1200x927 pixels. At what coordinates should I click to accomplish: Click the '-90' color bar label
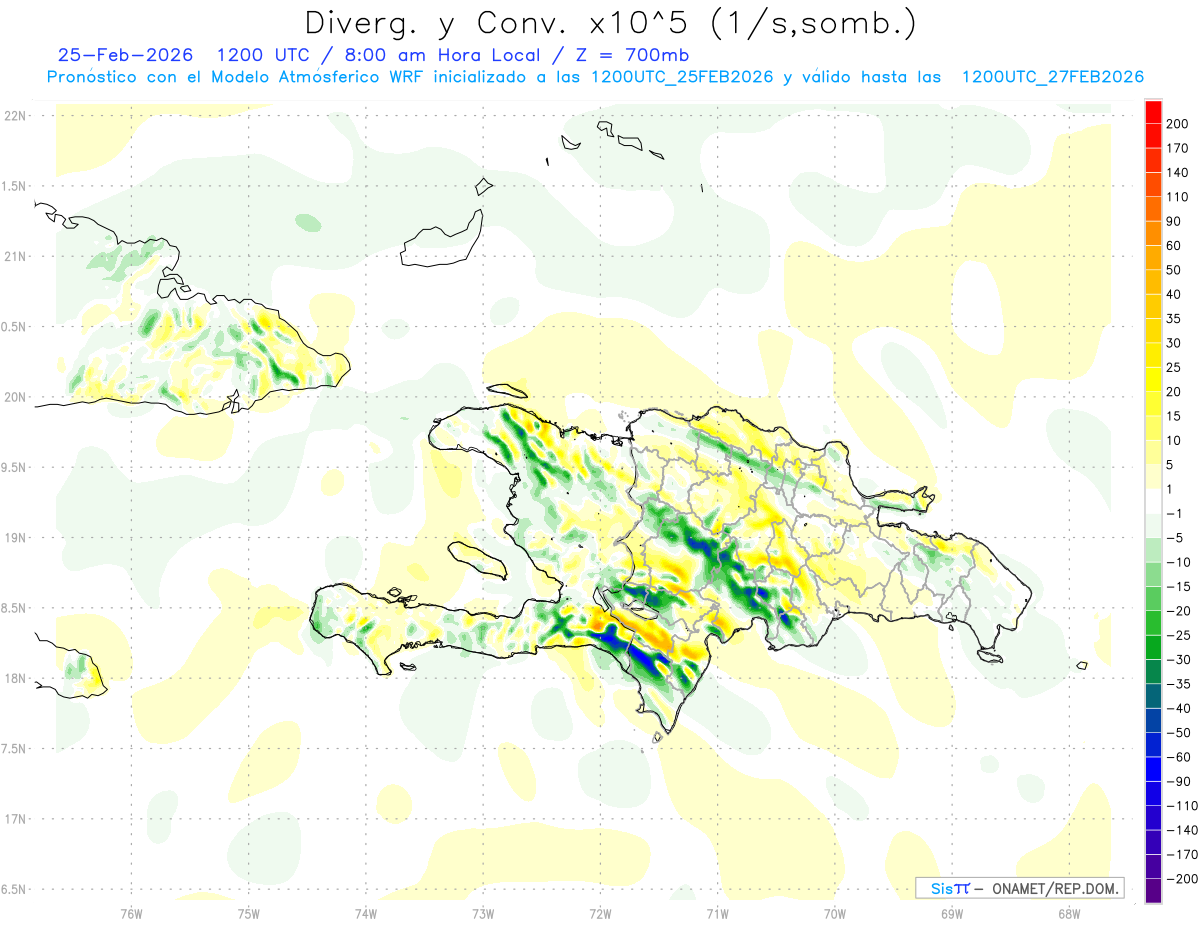(1180, 782)
